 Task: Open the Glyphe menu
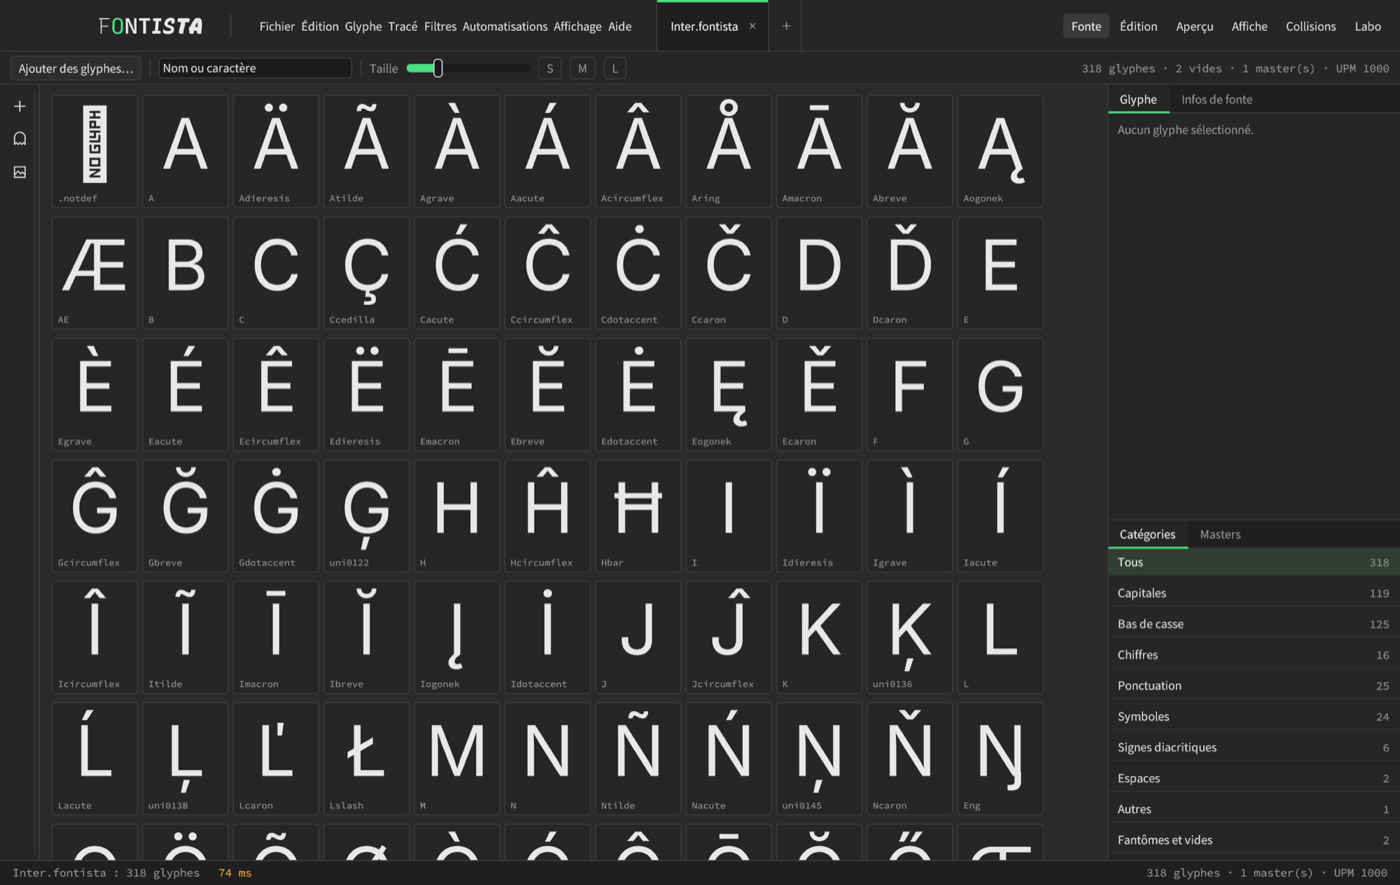click(x=363, y=26)
